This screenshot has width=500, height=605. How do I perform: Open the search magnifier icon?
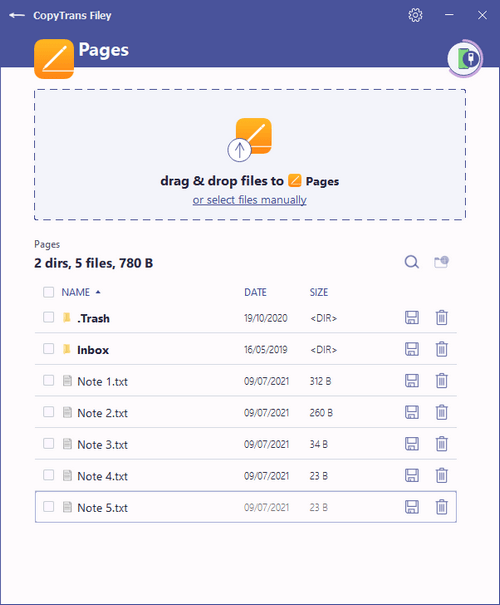click(x=412, y=262)
